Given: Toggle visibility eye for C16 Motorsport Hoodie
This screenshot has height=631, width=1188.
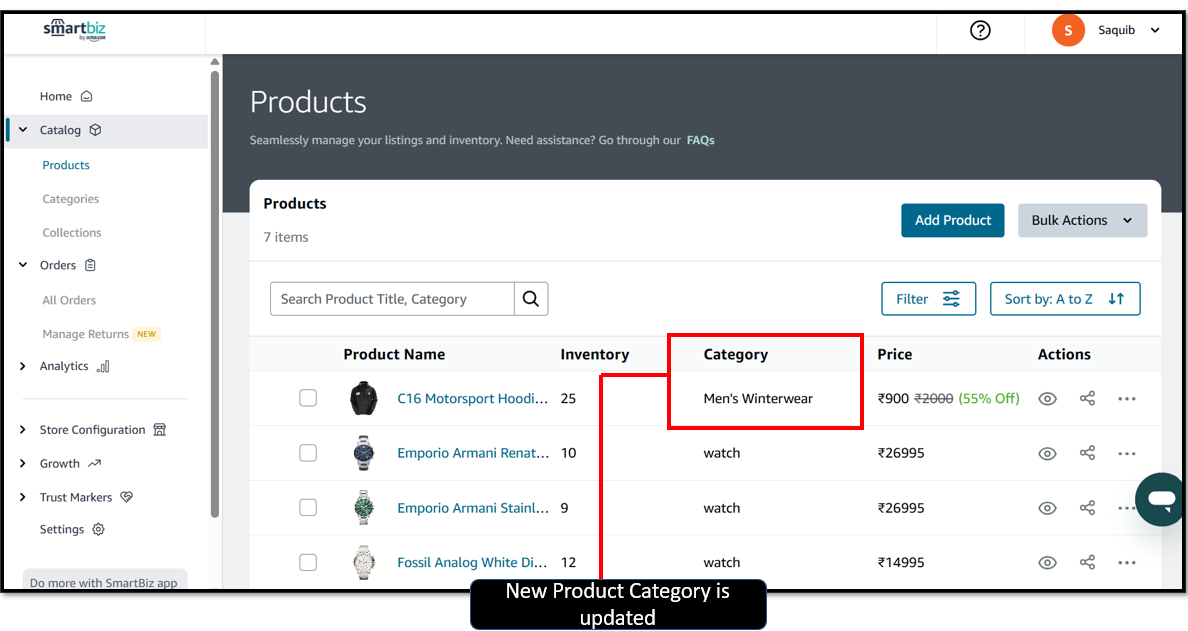Looking at the screenshot, I should (x=1047, y=398).
